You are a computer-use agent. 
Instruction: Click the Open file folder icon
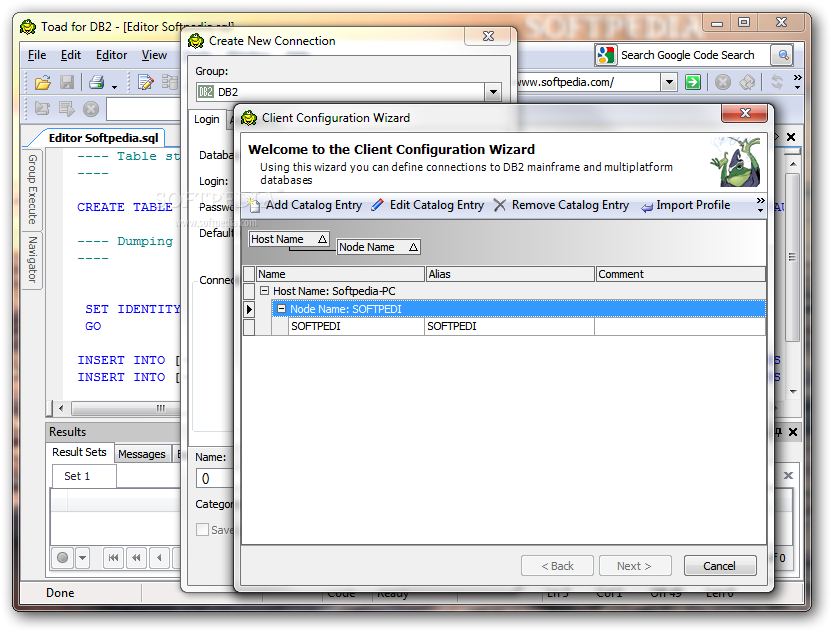(x=42, y=82)
